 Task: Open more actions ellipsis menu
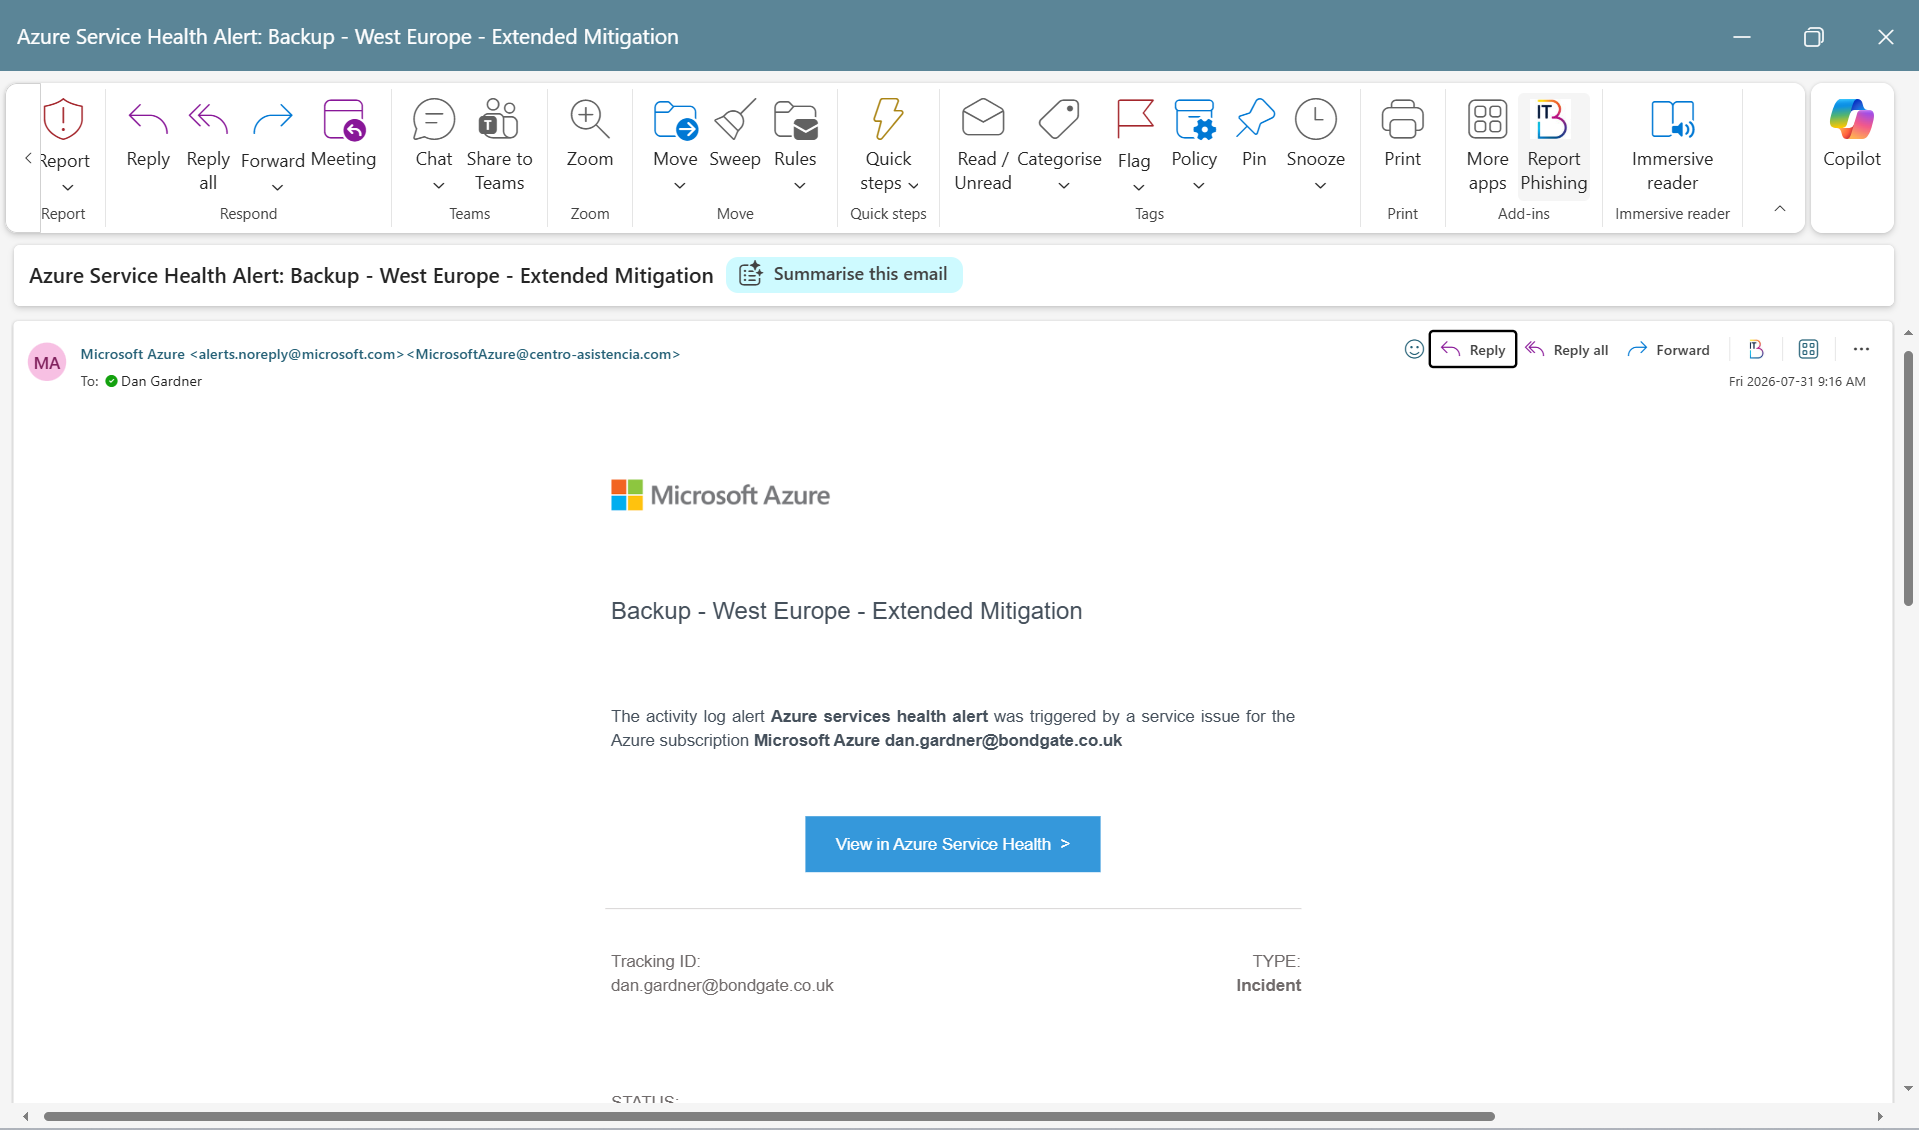coord(1861,349)
